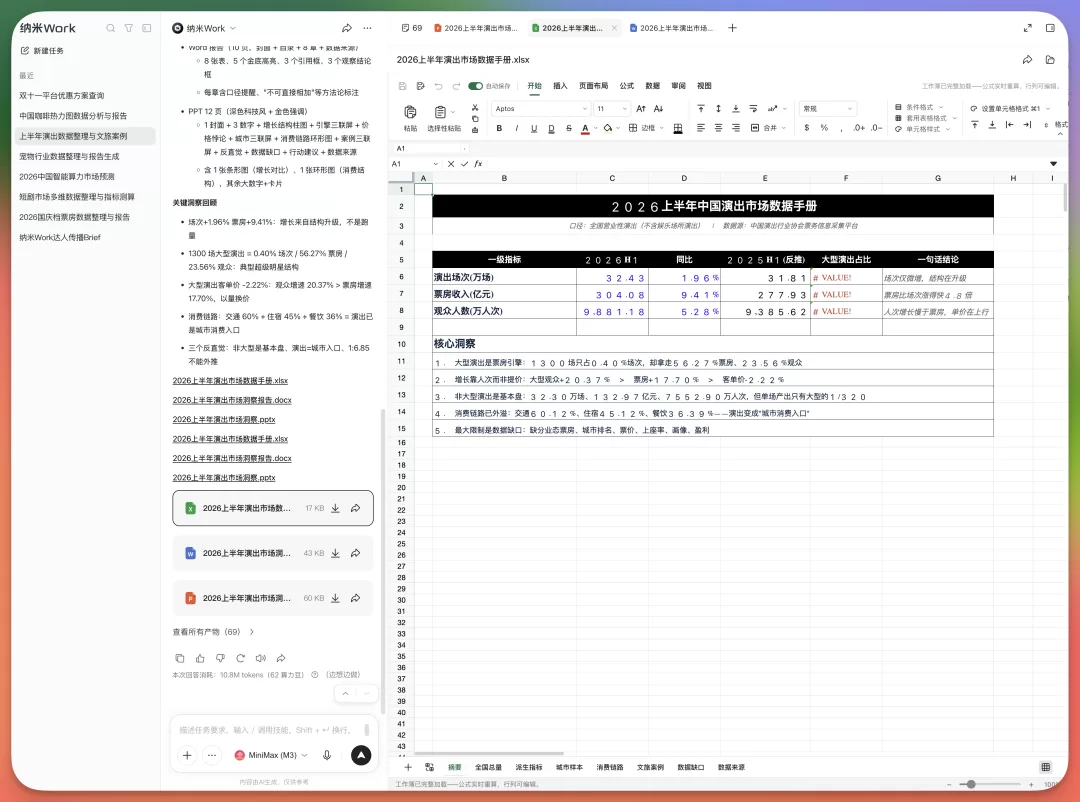
Task: Share the 43 KB docx file
Action: tap(355, 553)
